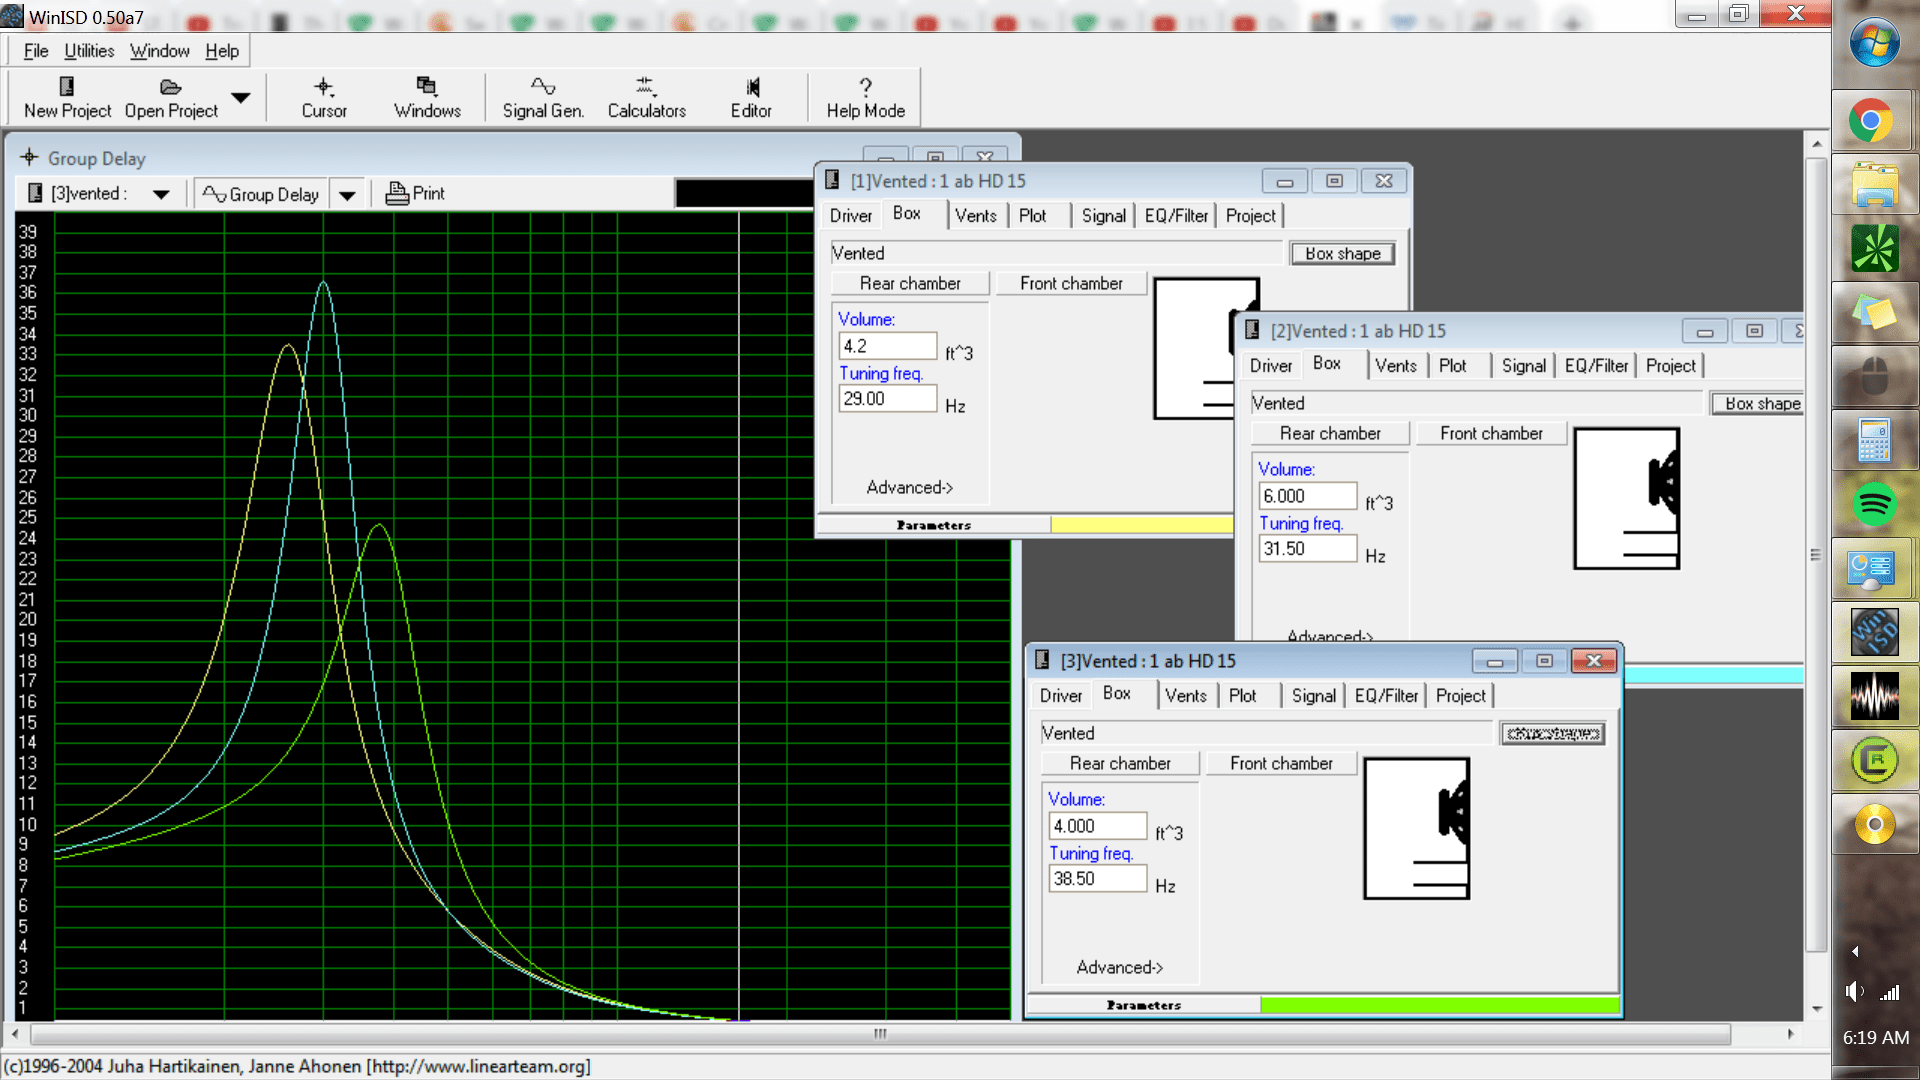Click the green color bar in [3]Vented window
Screen dimensions: 1920x1080
coord(1439,1004)
